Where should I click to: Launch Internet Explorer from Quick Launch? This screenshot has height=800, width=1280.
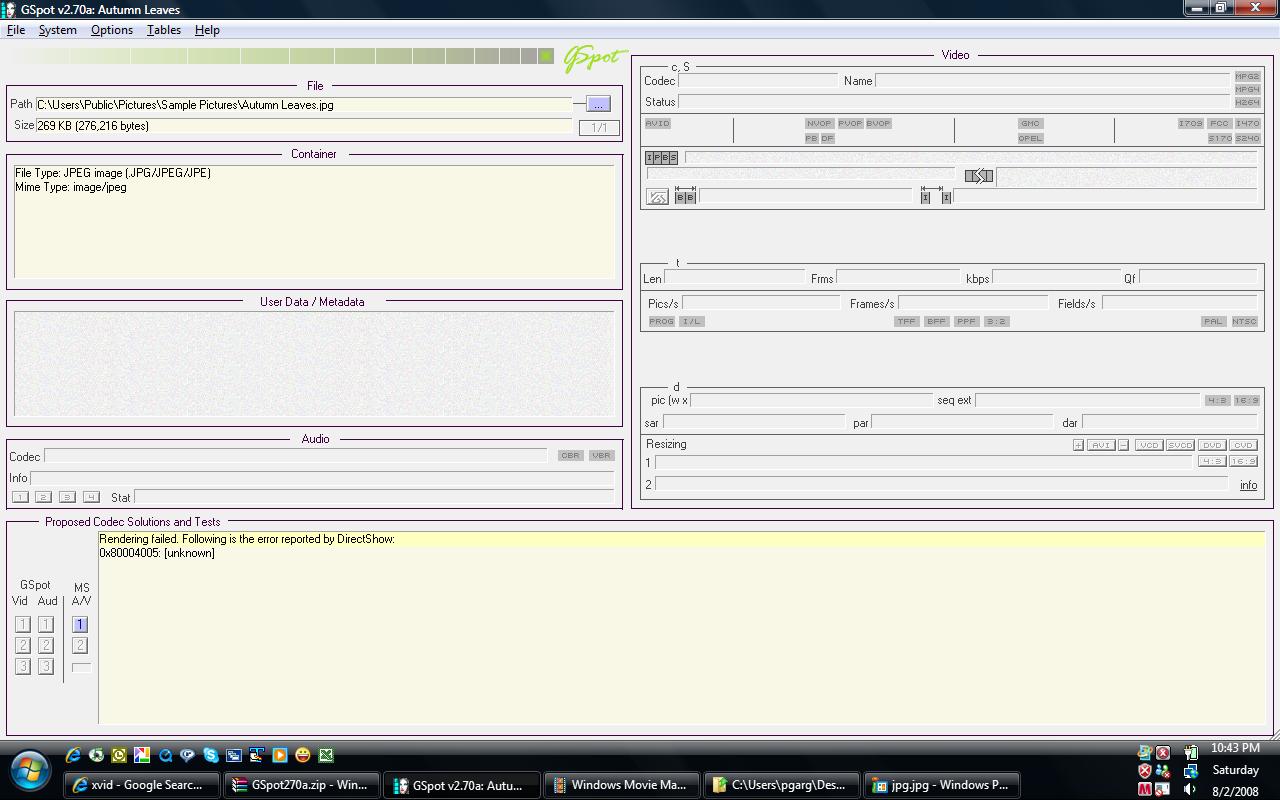tap(73, 755)
